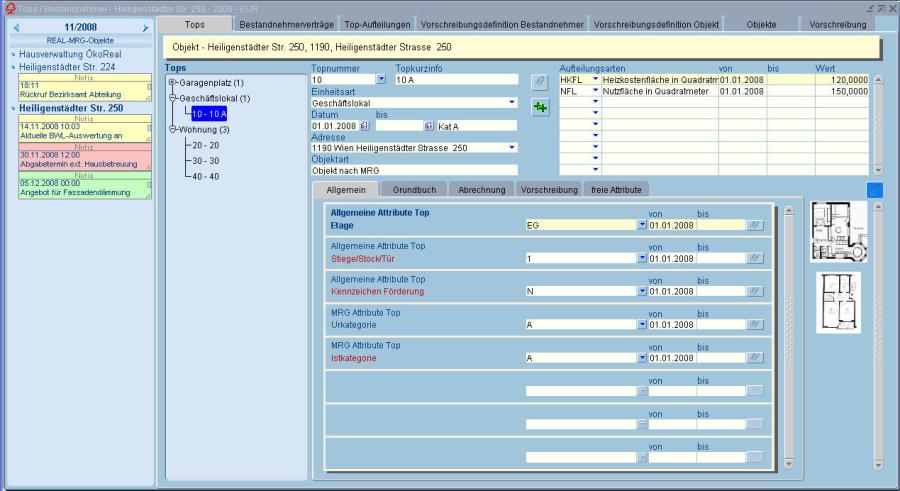900x491 pixels.
Task: Click the Wert cell 120,0000
Action: coord(842,80)
